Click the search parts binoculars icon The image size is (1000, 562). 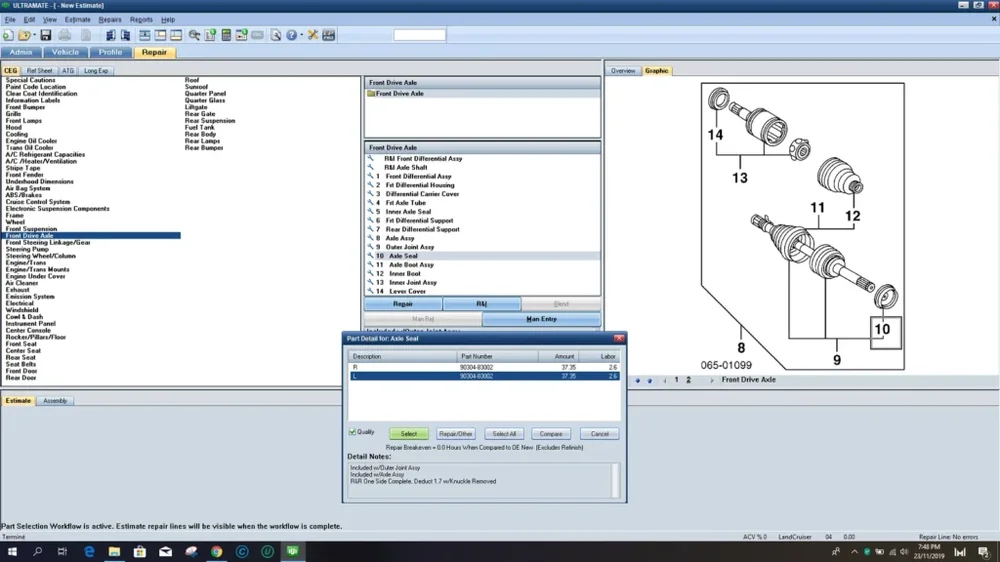(x=195, y=35)
